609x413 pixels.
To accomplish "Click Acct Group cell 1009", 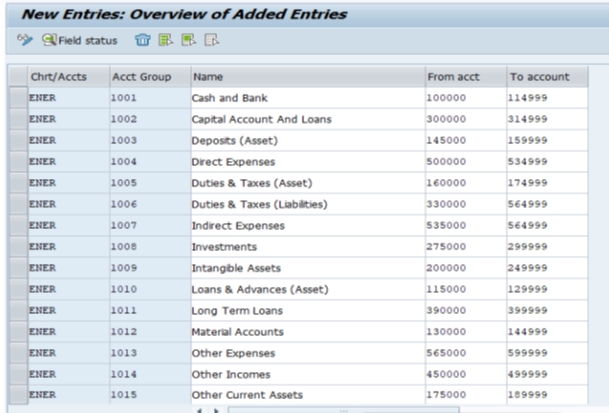I will click(x=150, y=268).
